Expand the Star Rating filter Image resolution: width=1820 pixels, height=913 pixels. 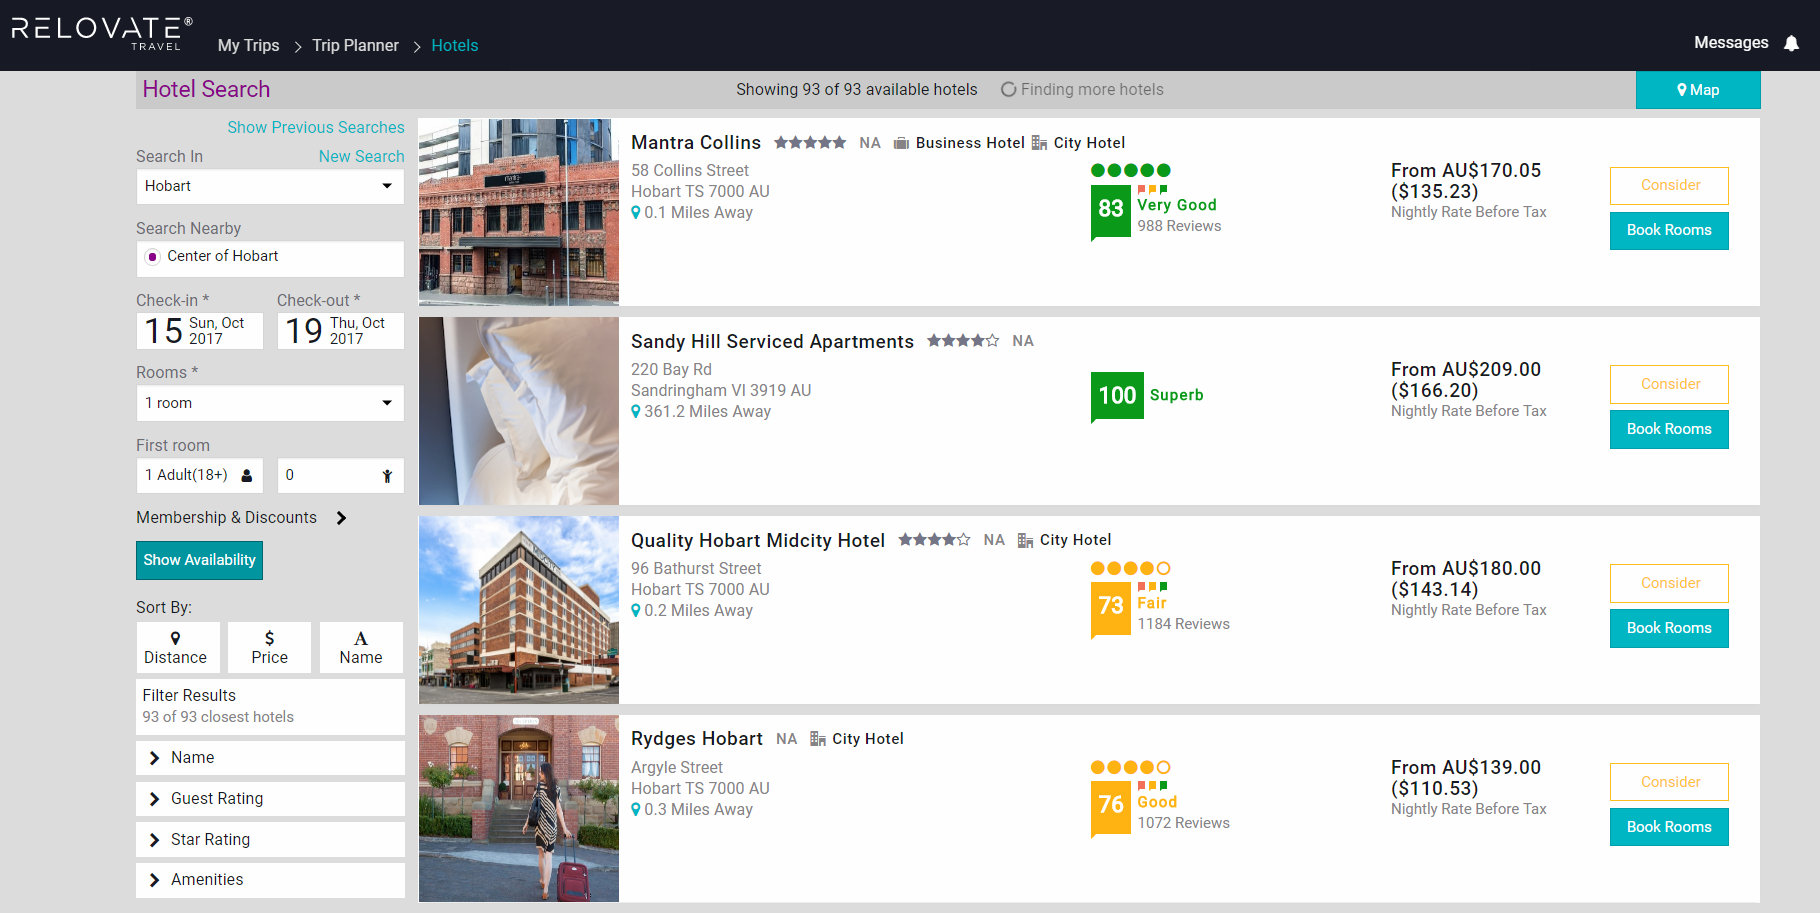click(x=270, y=840)
